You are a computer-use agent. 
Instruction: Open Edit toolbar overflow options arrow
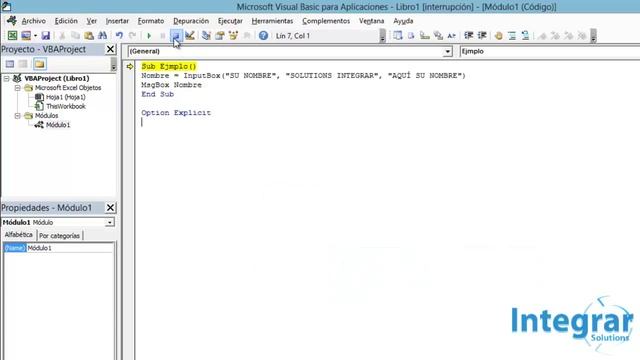pyautogui.click(x=593, y=36)
